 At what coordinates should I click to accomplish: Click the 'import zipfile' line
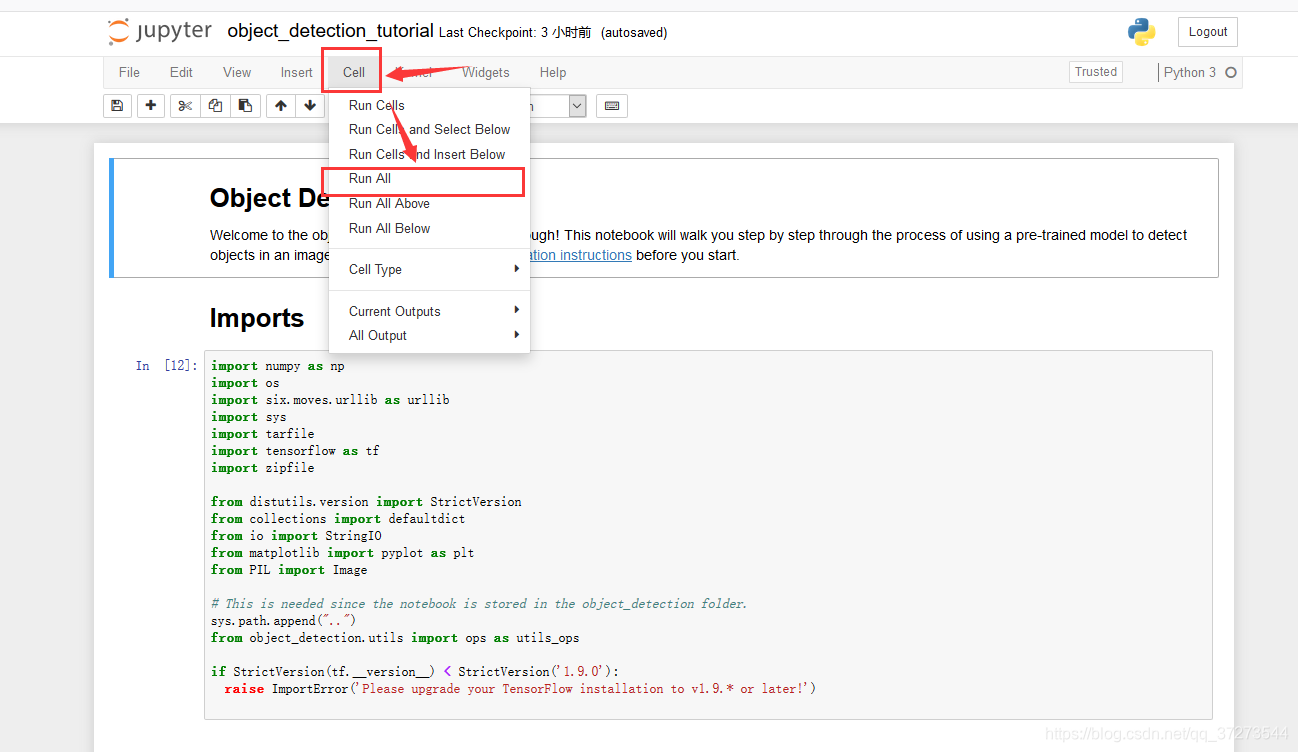(x=263, y=468)
